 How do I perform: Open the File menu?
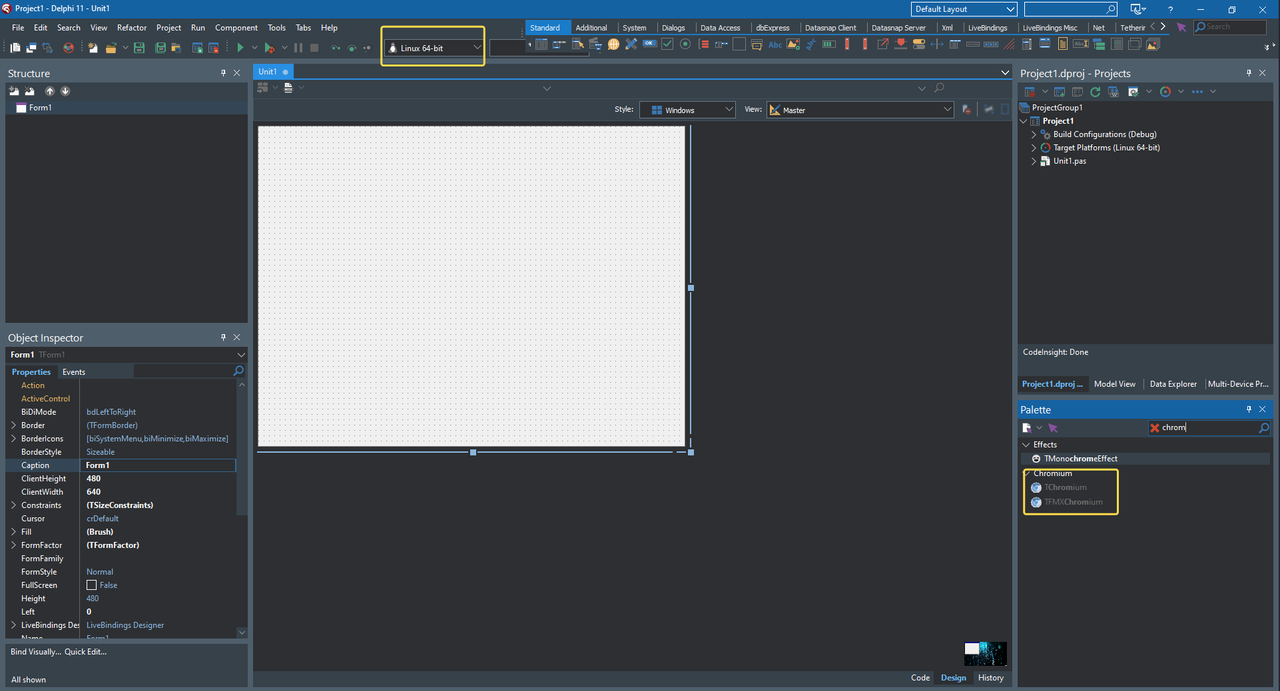click(x=18, y=28)
